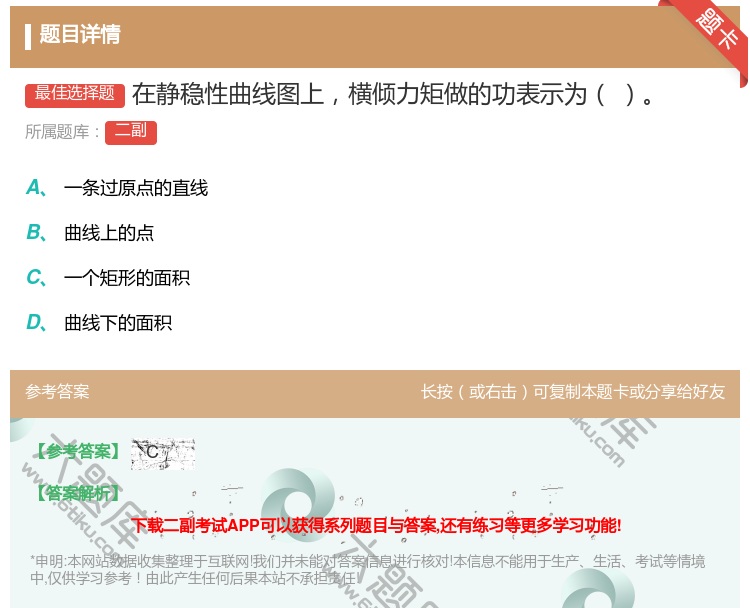This screenshot has width=750, height=608.
Task: Click the answer image showing C
Action: click(x=163, y=453)
